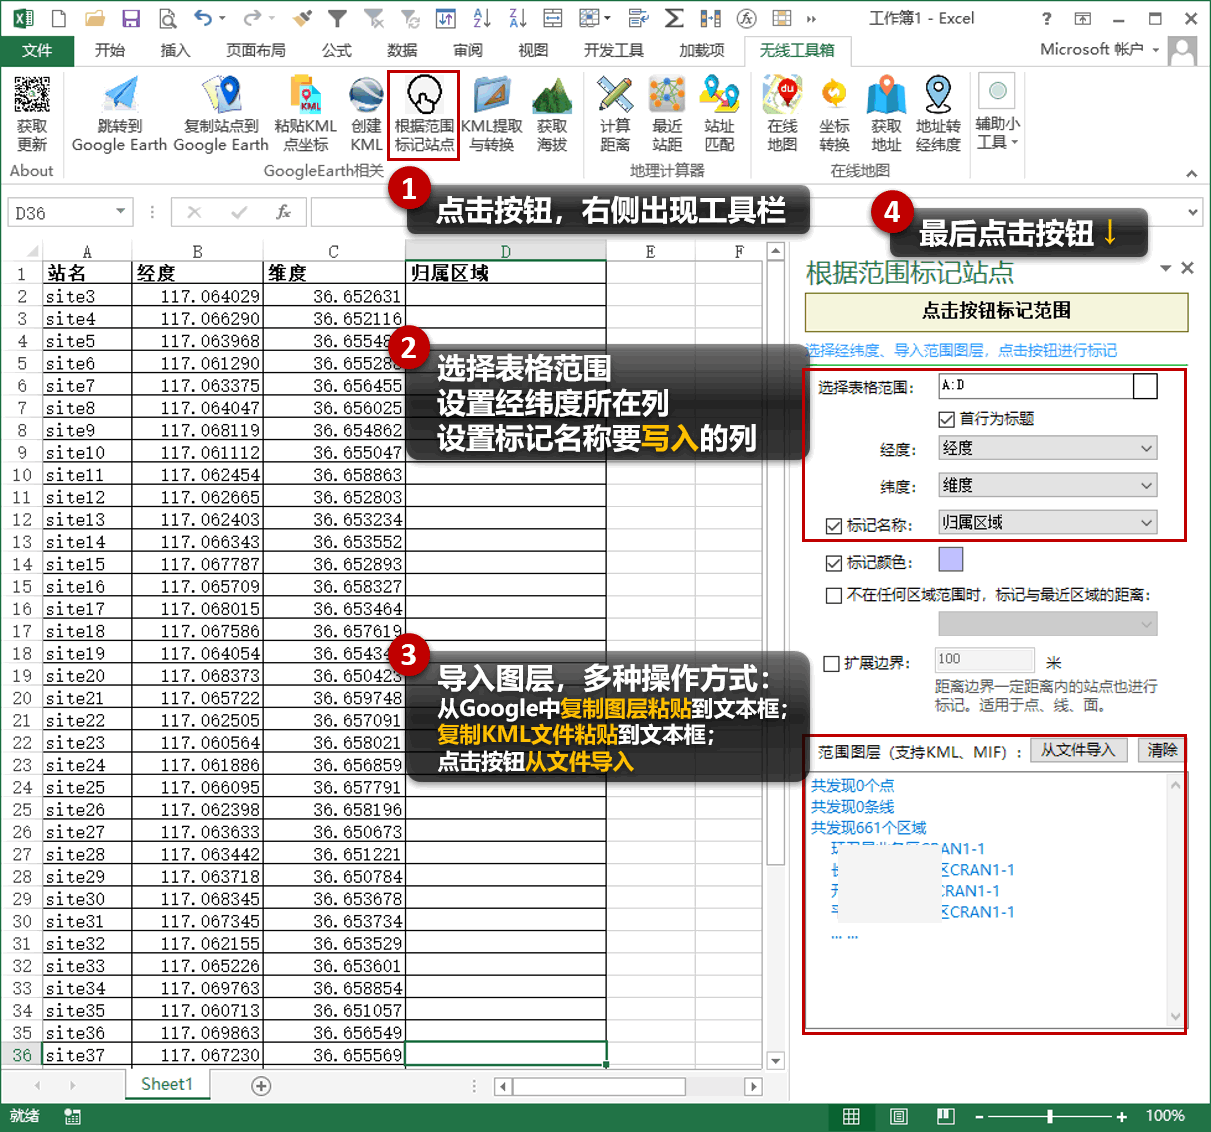Click 跳转到 Google Earth icon

(119, 113)
